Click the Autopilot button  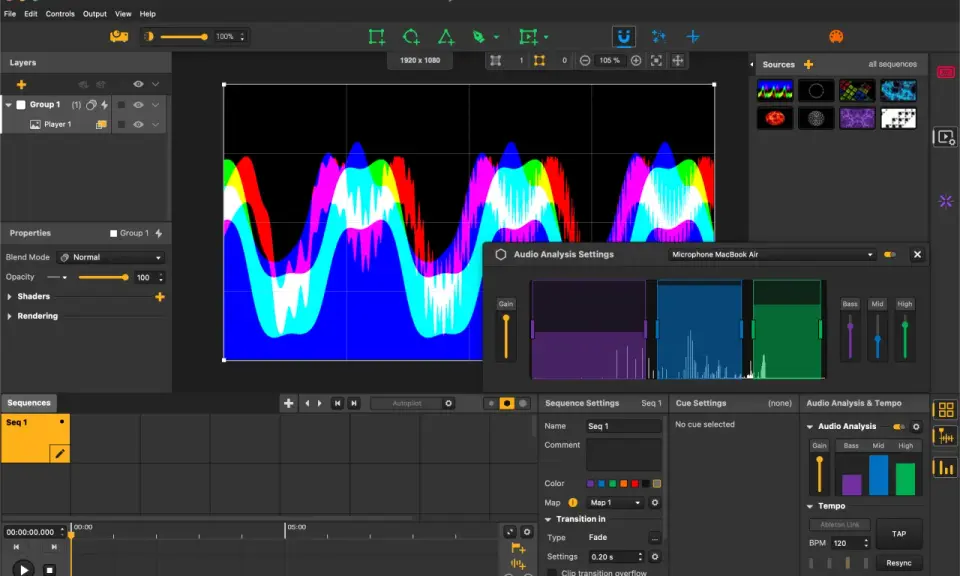click(x=407, y=403)
